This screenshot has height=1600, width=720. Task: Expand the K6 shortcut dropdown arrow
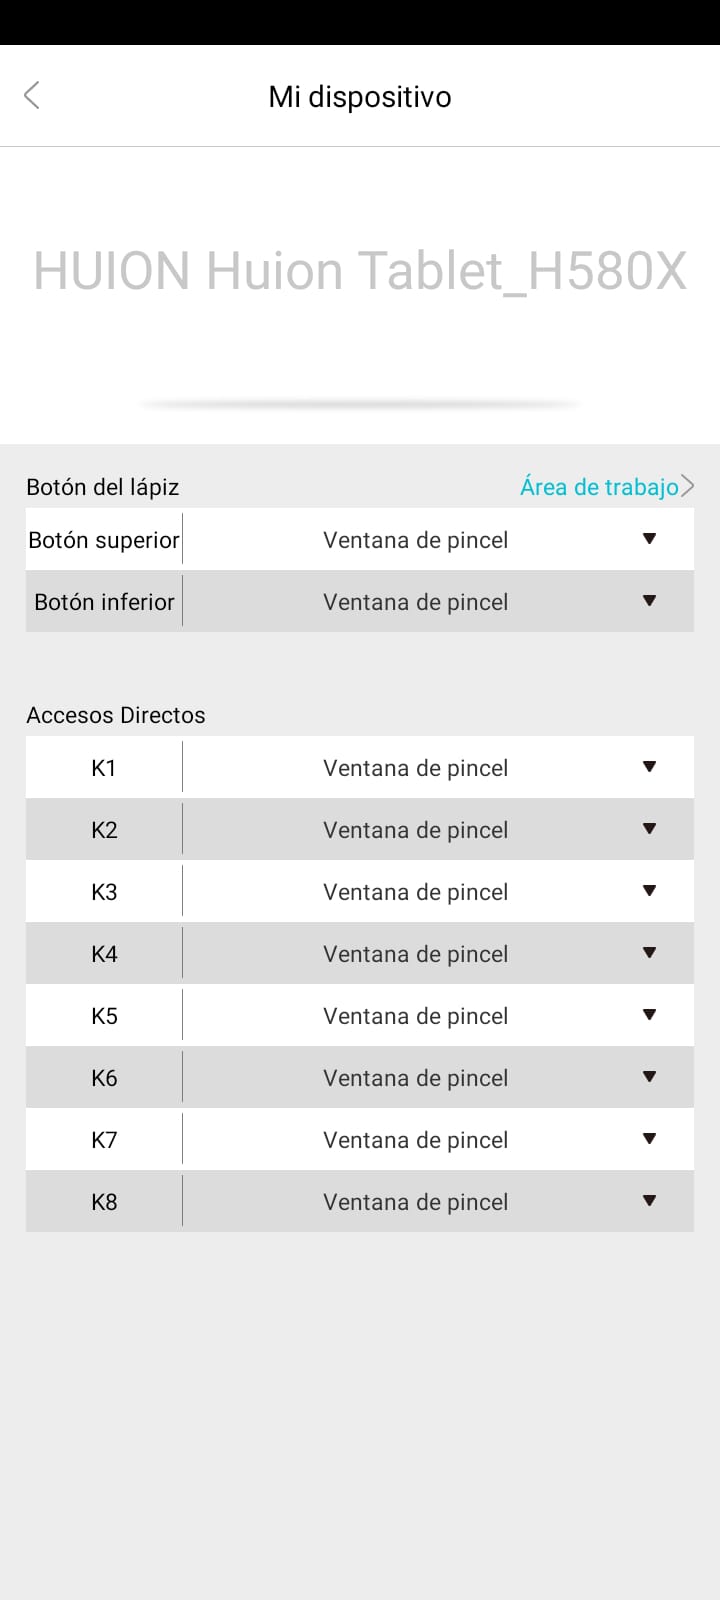[649, 1077]
